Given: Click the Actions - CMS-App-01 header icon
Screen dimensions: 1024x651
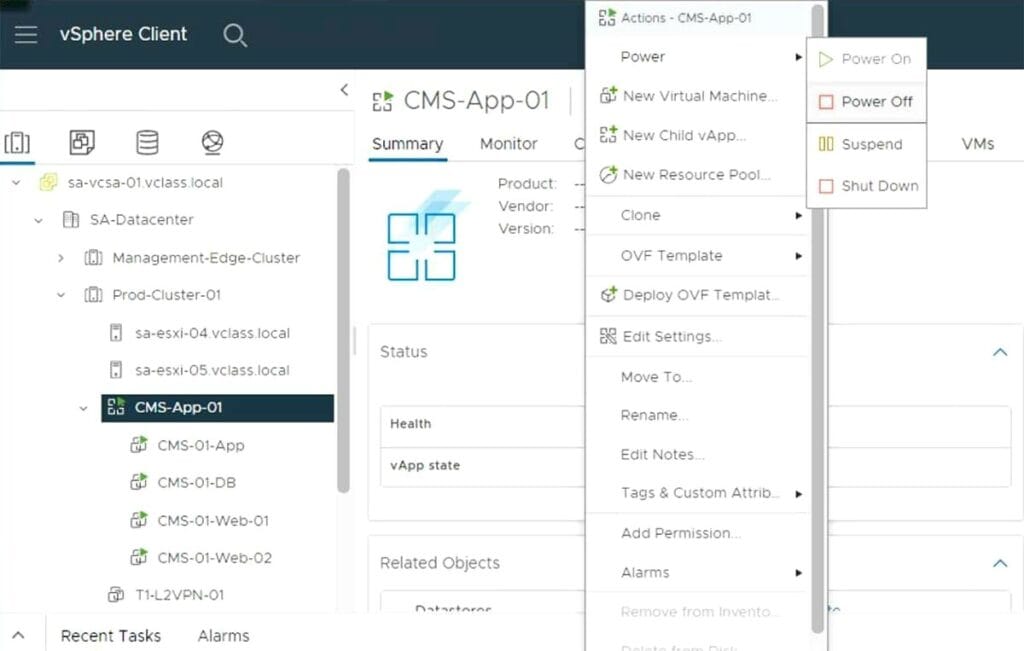Looking at the screenshot, I should [x=606, y=17].
